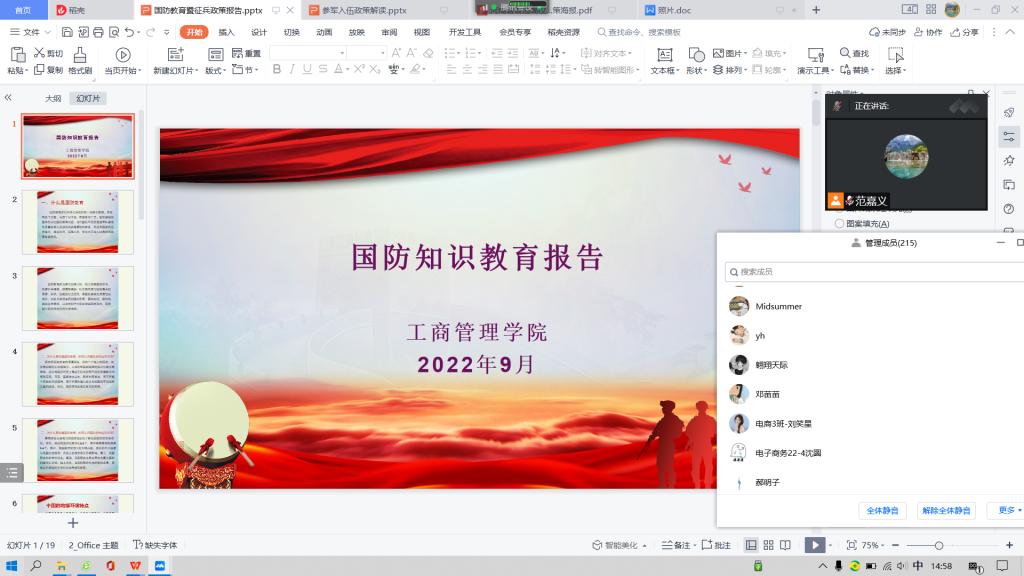Viewport: 1024px width, 576px height.
Task: Click the Cut (剪切) scissors icon
Action: pos(40,53)
